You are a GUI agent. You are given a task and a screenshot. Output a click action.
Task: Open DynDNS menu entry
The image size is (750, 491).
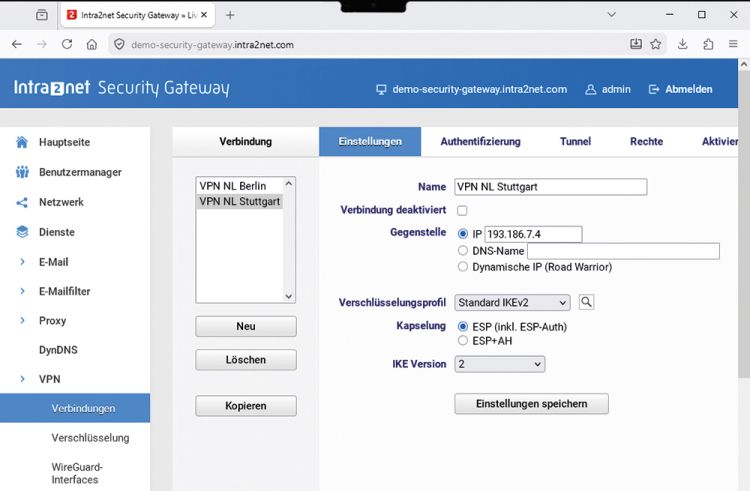[58, 350]
